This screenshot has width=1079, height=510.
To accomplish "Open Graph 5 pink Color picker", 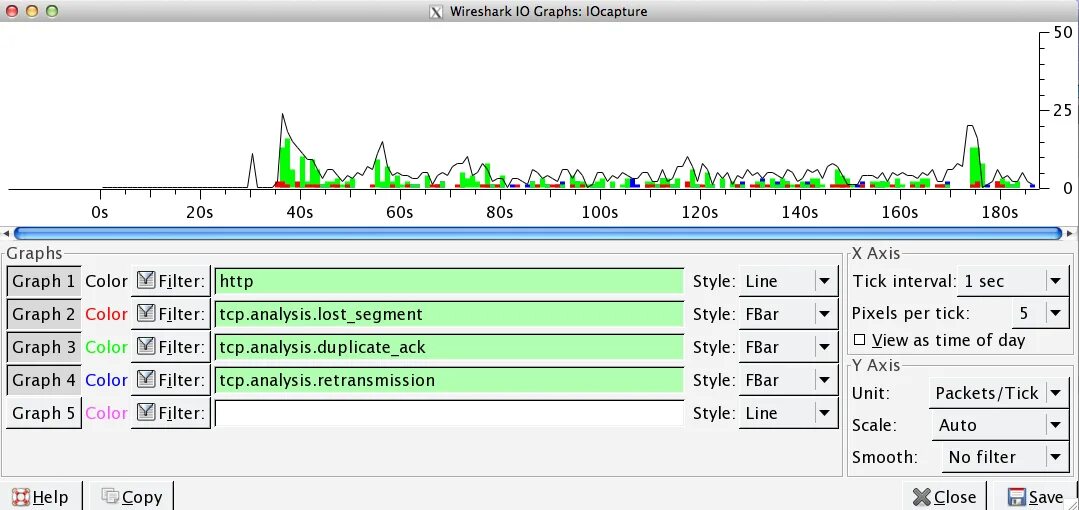I will 106,414.
